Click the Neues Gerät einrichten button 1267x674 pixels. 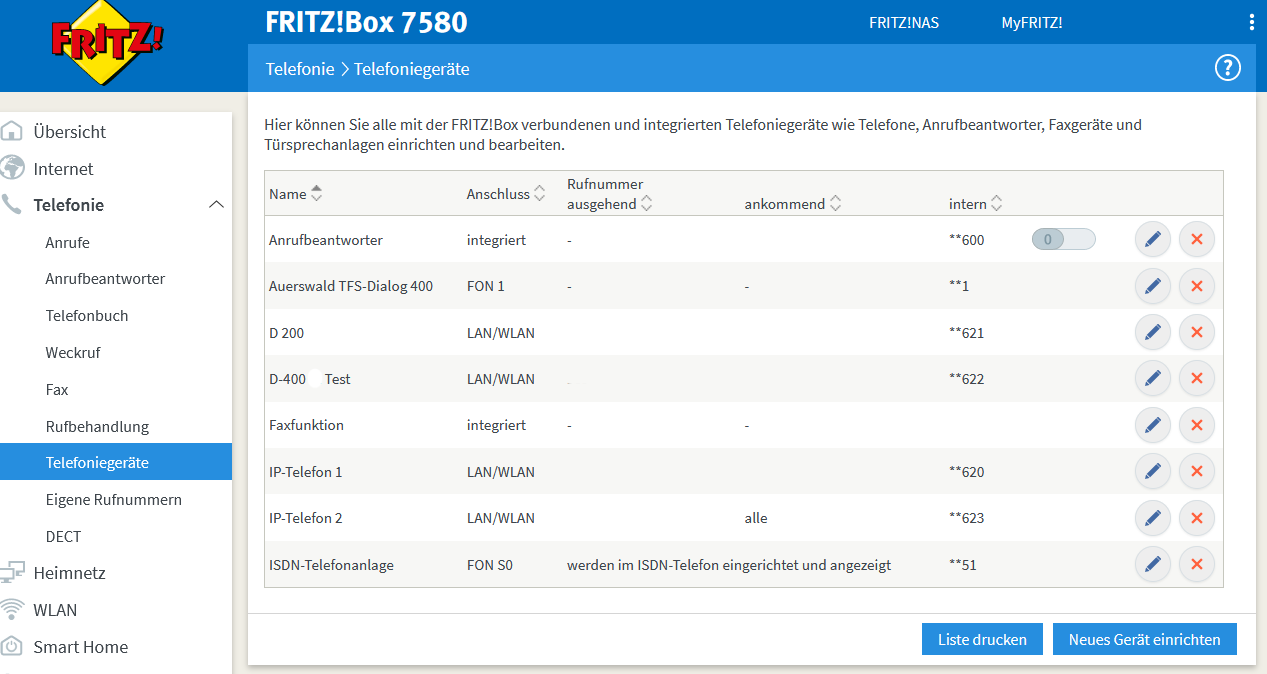coord(1144,639)
